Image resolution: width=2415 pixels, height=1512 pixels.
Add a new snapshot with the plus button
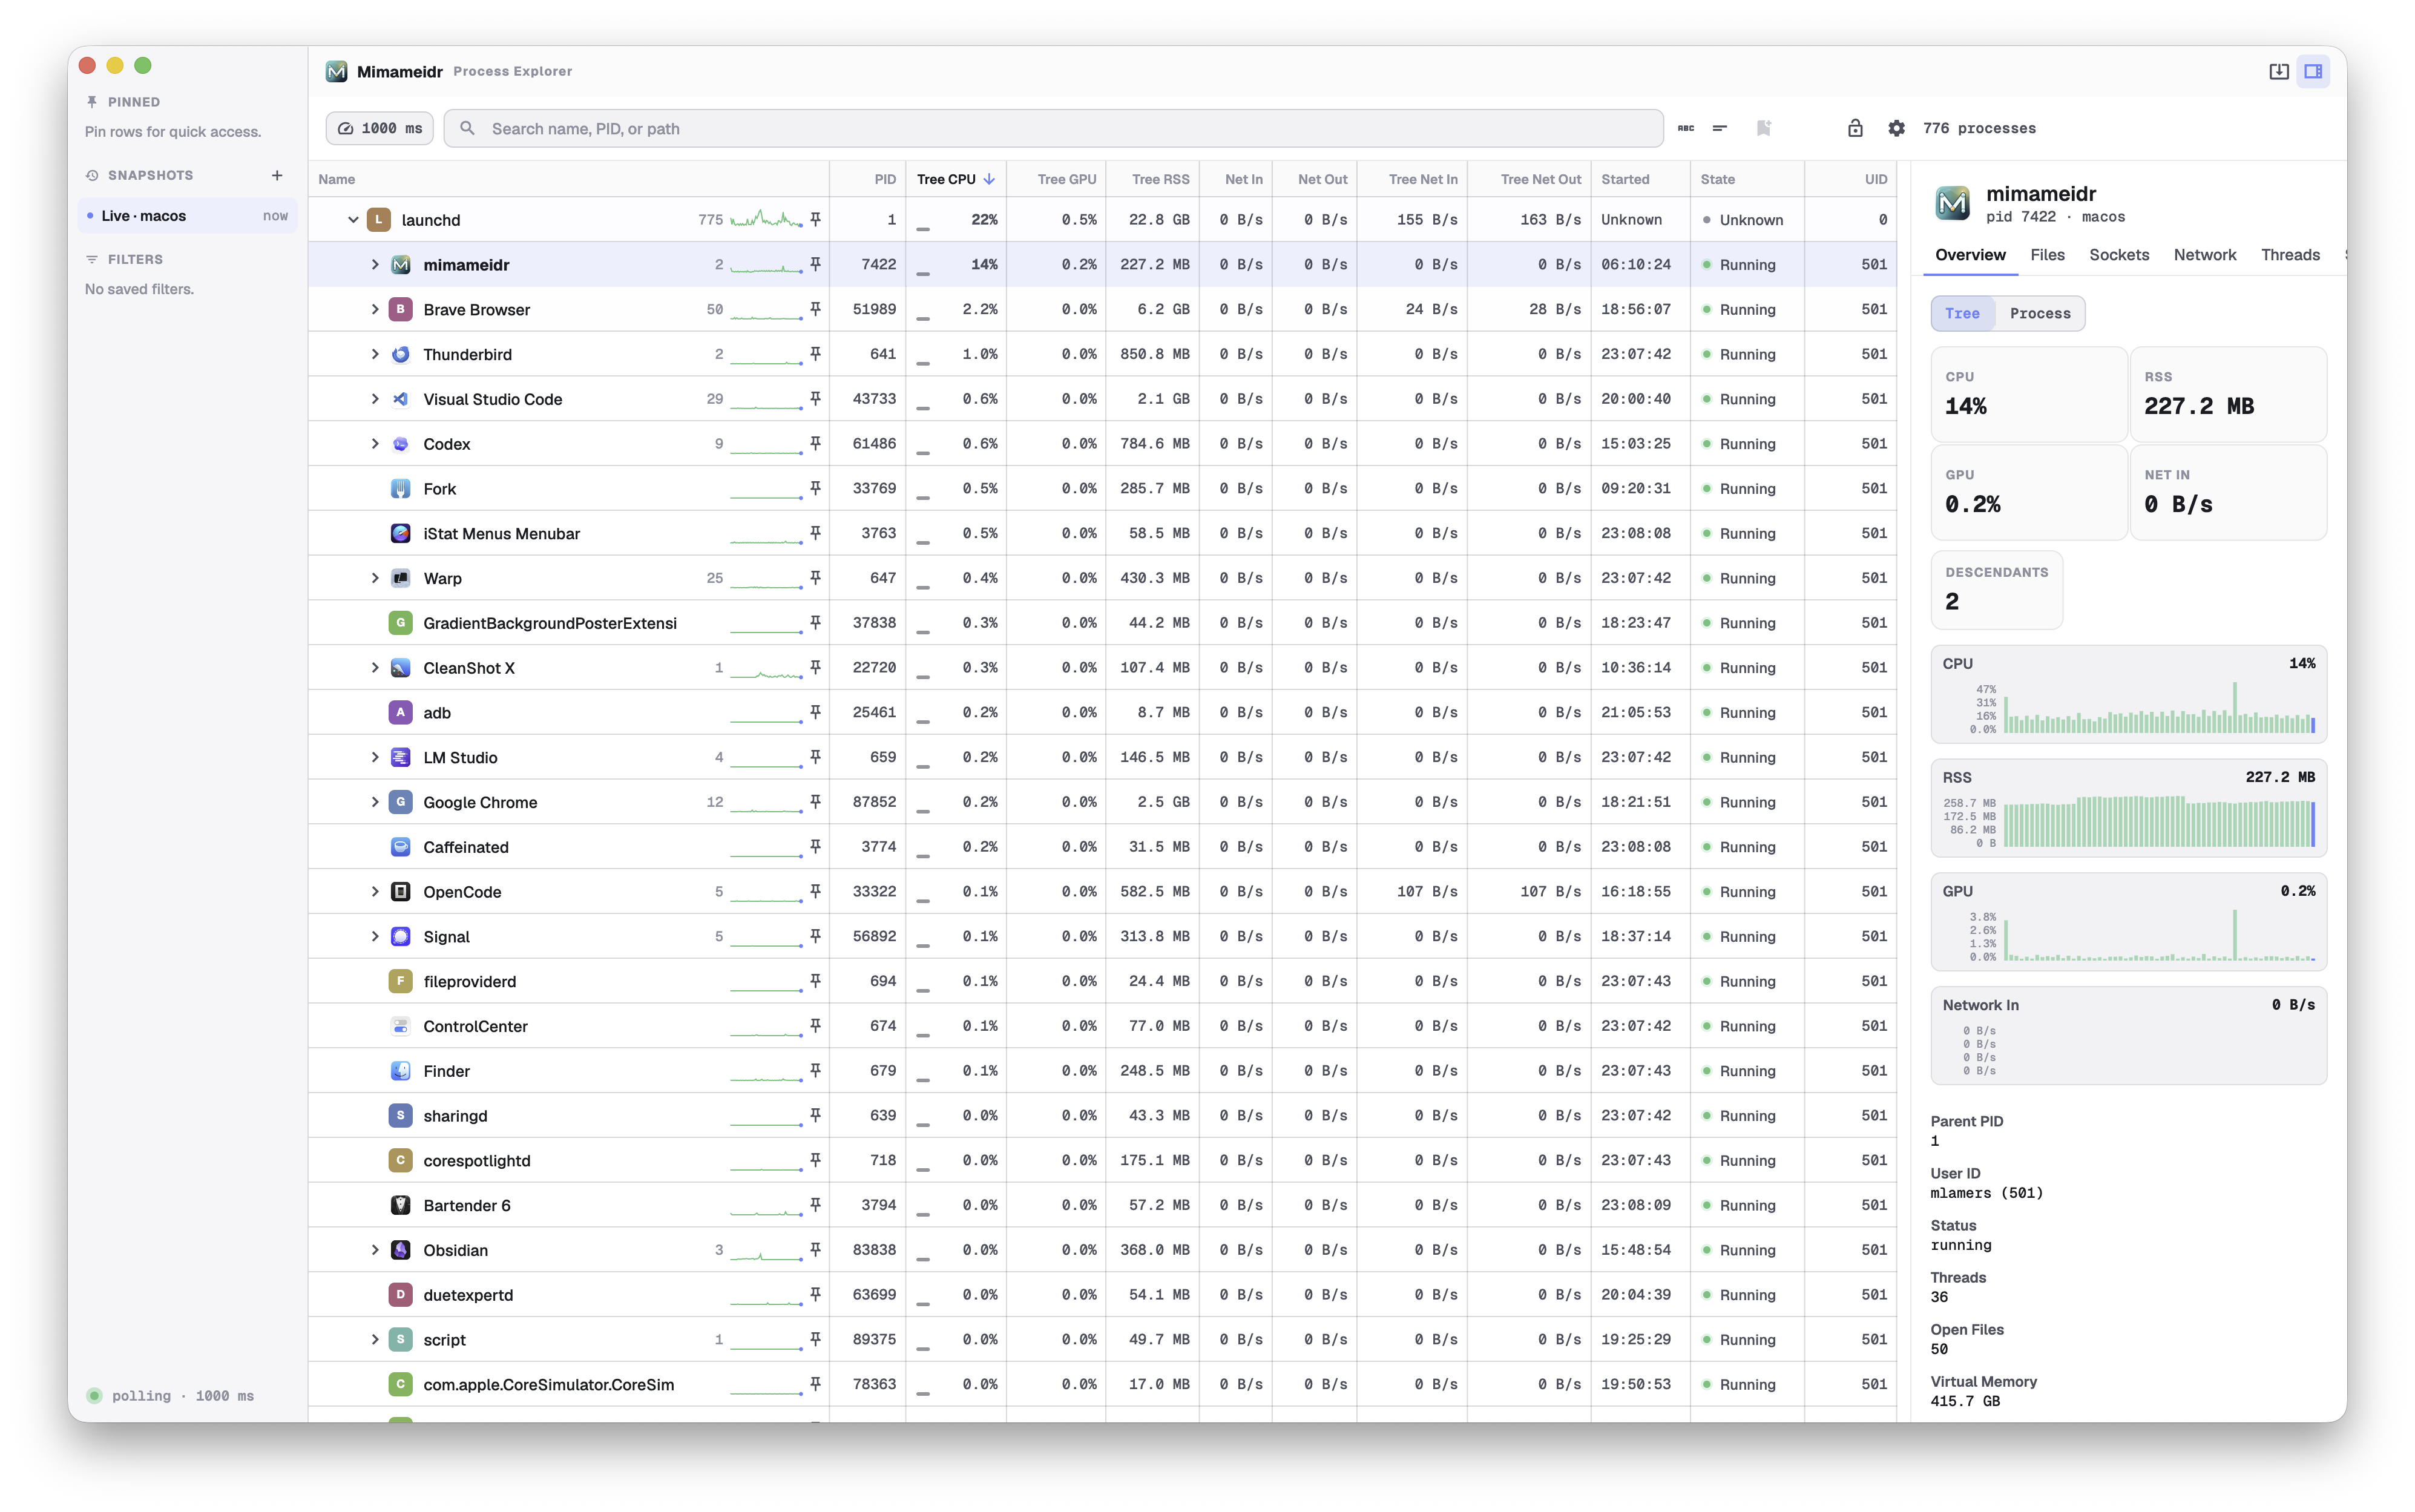(277, 175)
